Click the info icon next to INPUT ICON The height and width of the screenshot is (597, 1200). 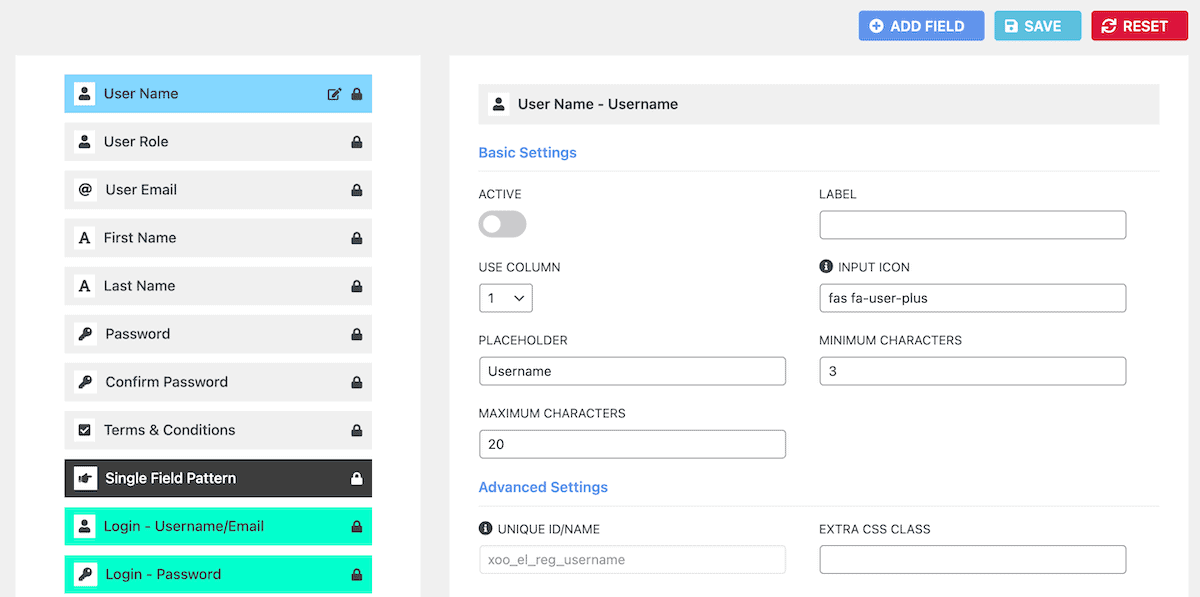[827, 266]
